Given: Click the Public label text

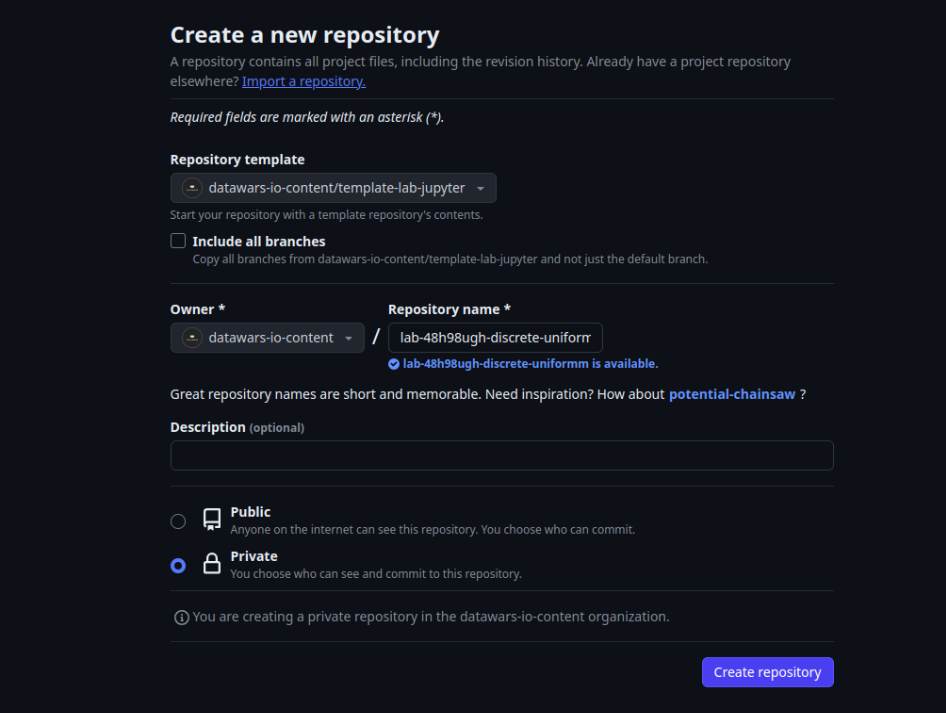Looking at the screenshot, I should pos(250,512).
